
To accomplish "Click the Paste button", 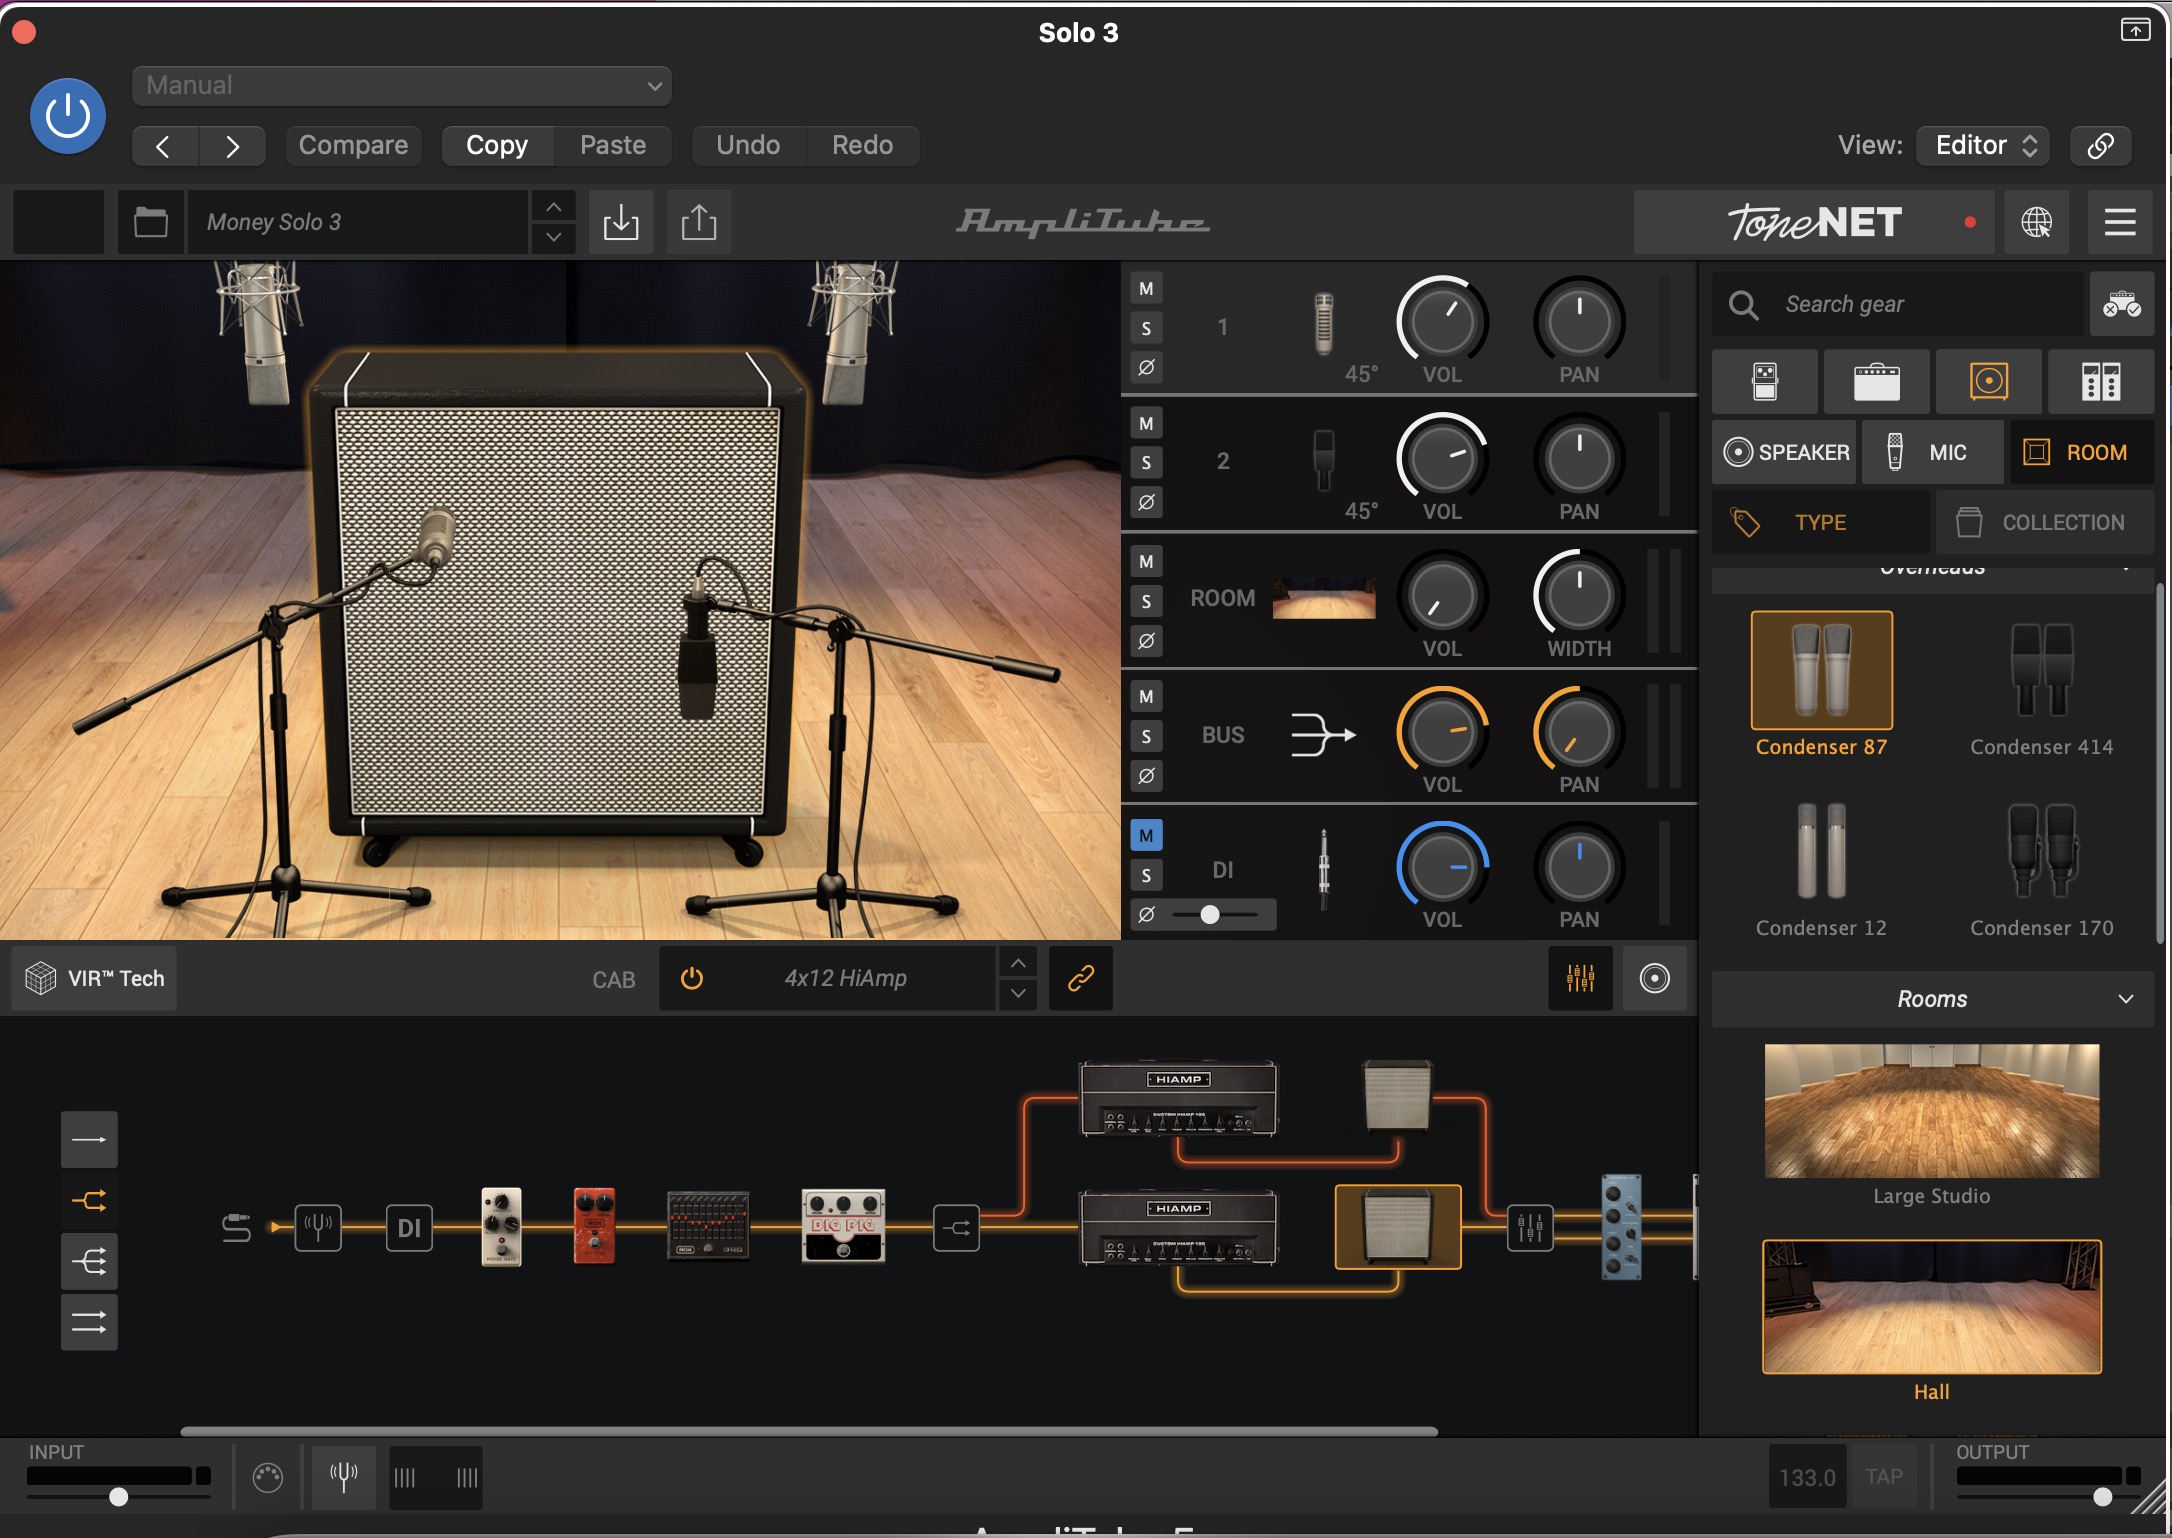I will (x=613, y=146).
